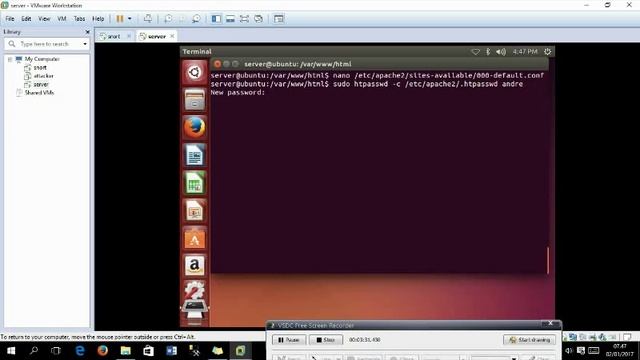Open the Library search filter dropdown arrow
Viewport: 640px width, 360px height.
[x=85, y=44]
